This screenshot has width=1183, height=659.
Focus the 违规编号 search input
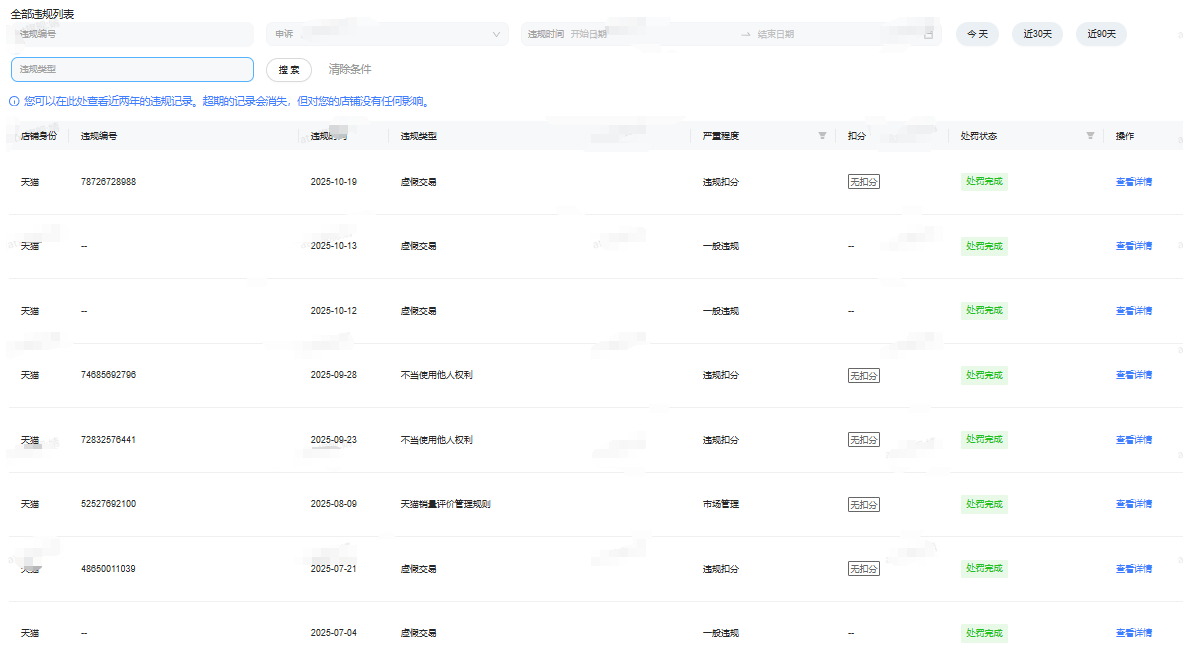pyautogui.click(x=132, y=34)
